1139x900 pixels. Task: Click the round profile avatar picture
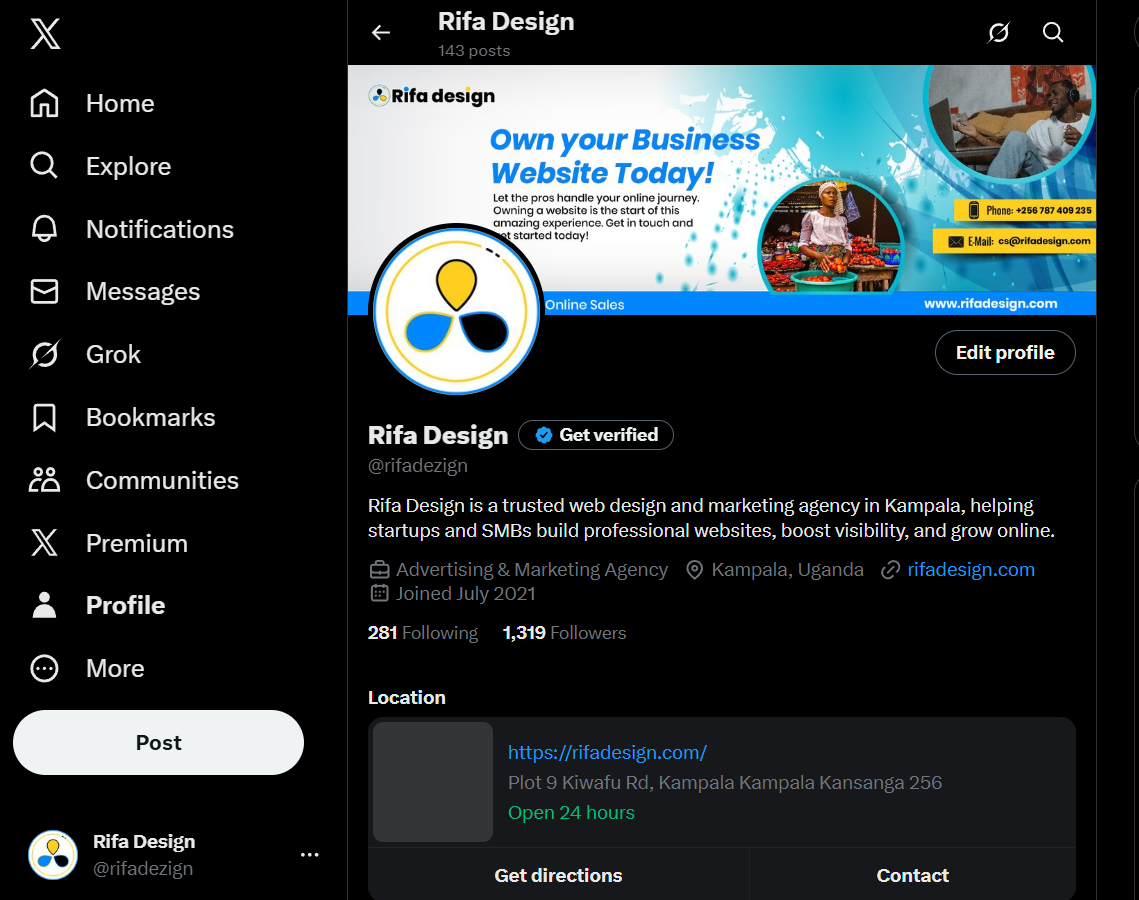[x=456, y=308]
